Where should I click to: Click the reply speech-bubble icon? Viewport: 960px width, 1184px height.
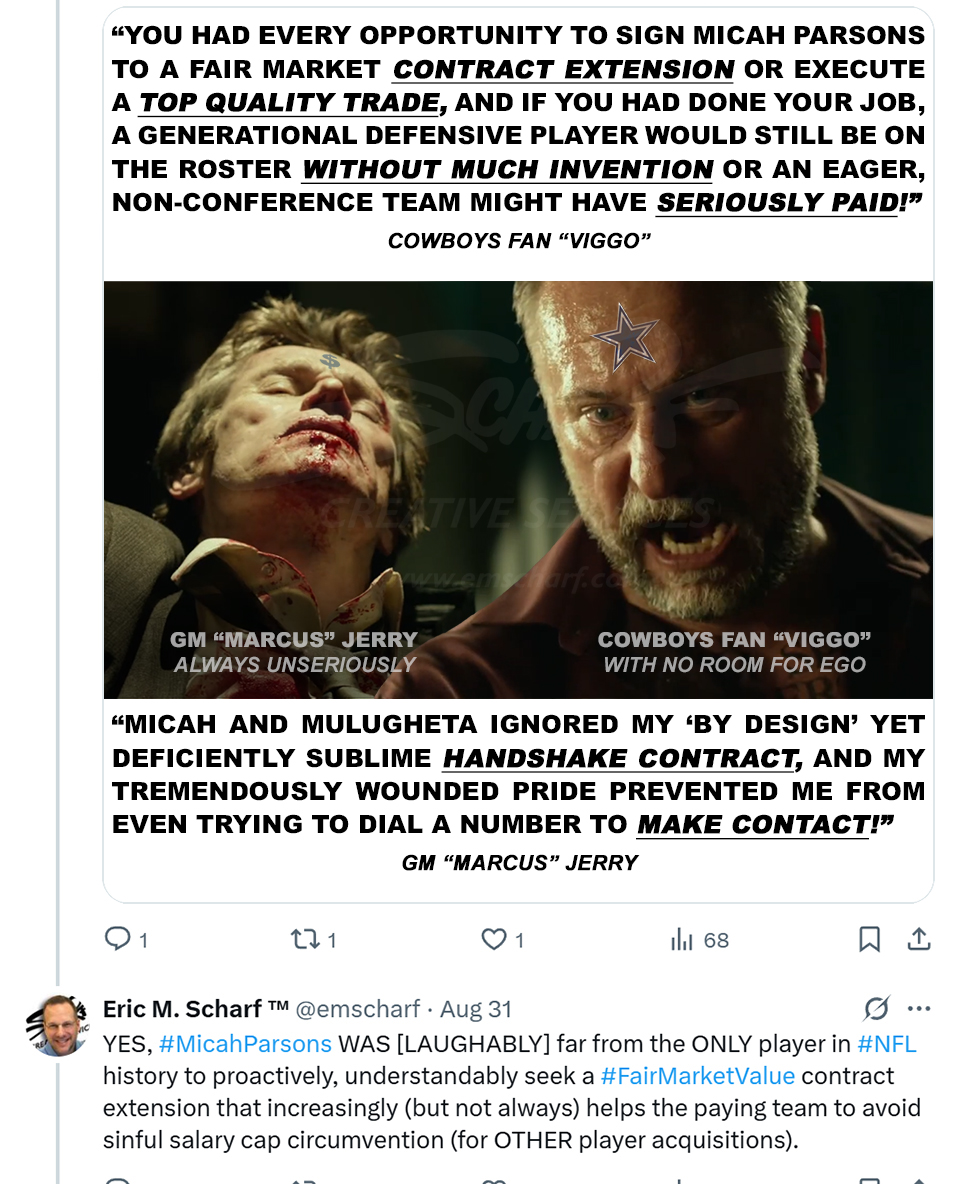click(118, 939)
